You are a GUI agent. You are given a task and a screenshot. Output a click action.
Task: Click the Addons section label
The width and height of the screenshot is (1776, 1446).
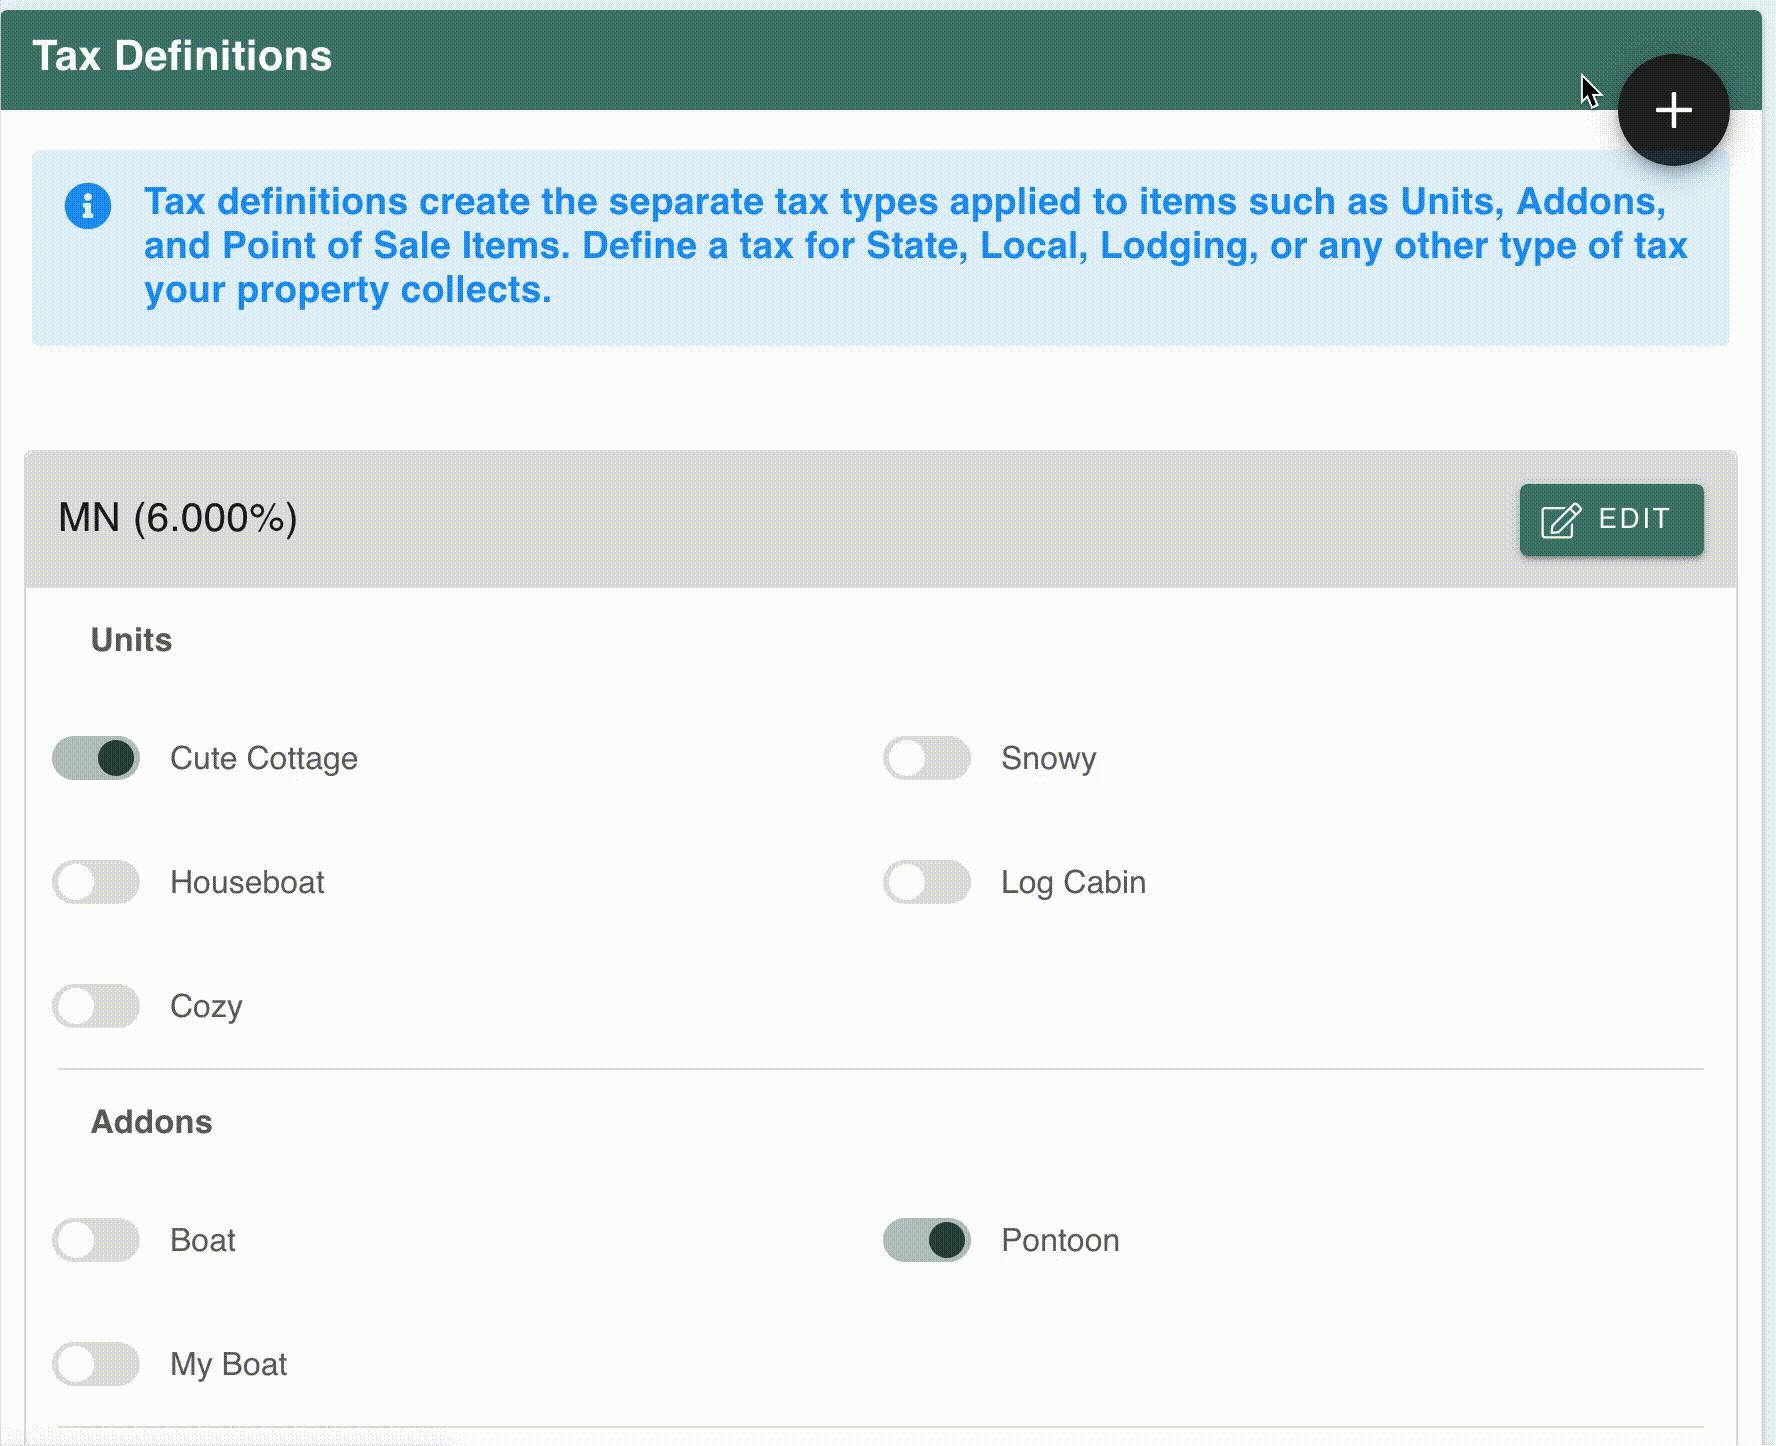coord(151,1122)
